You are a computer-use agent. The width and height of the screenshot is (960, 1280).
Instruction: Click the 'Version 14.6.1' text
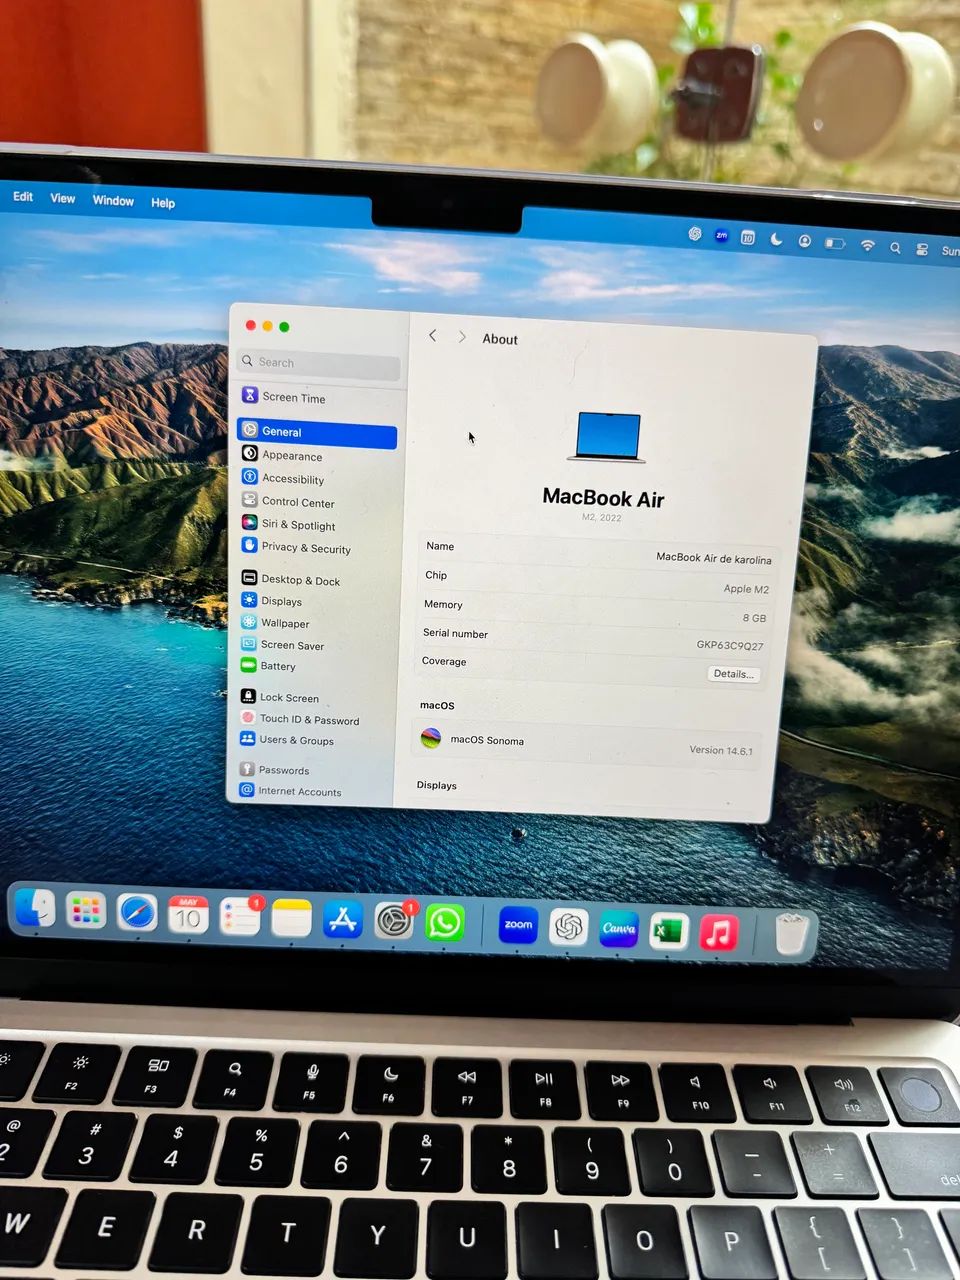coord(721,750)
